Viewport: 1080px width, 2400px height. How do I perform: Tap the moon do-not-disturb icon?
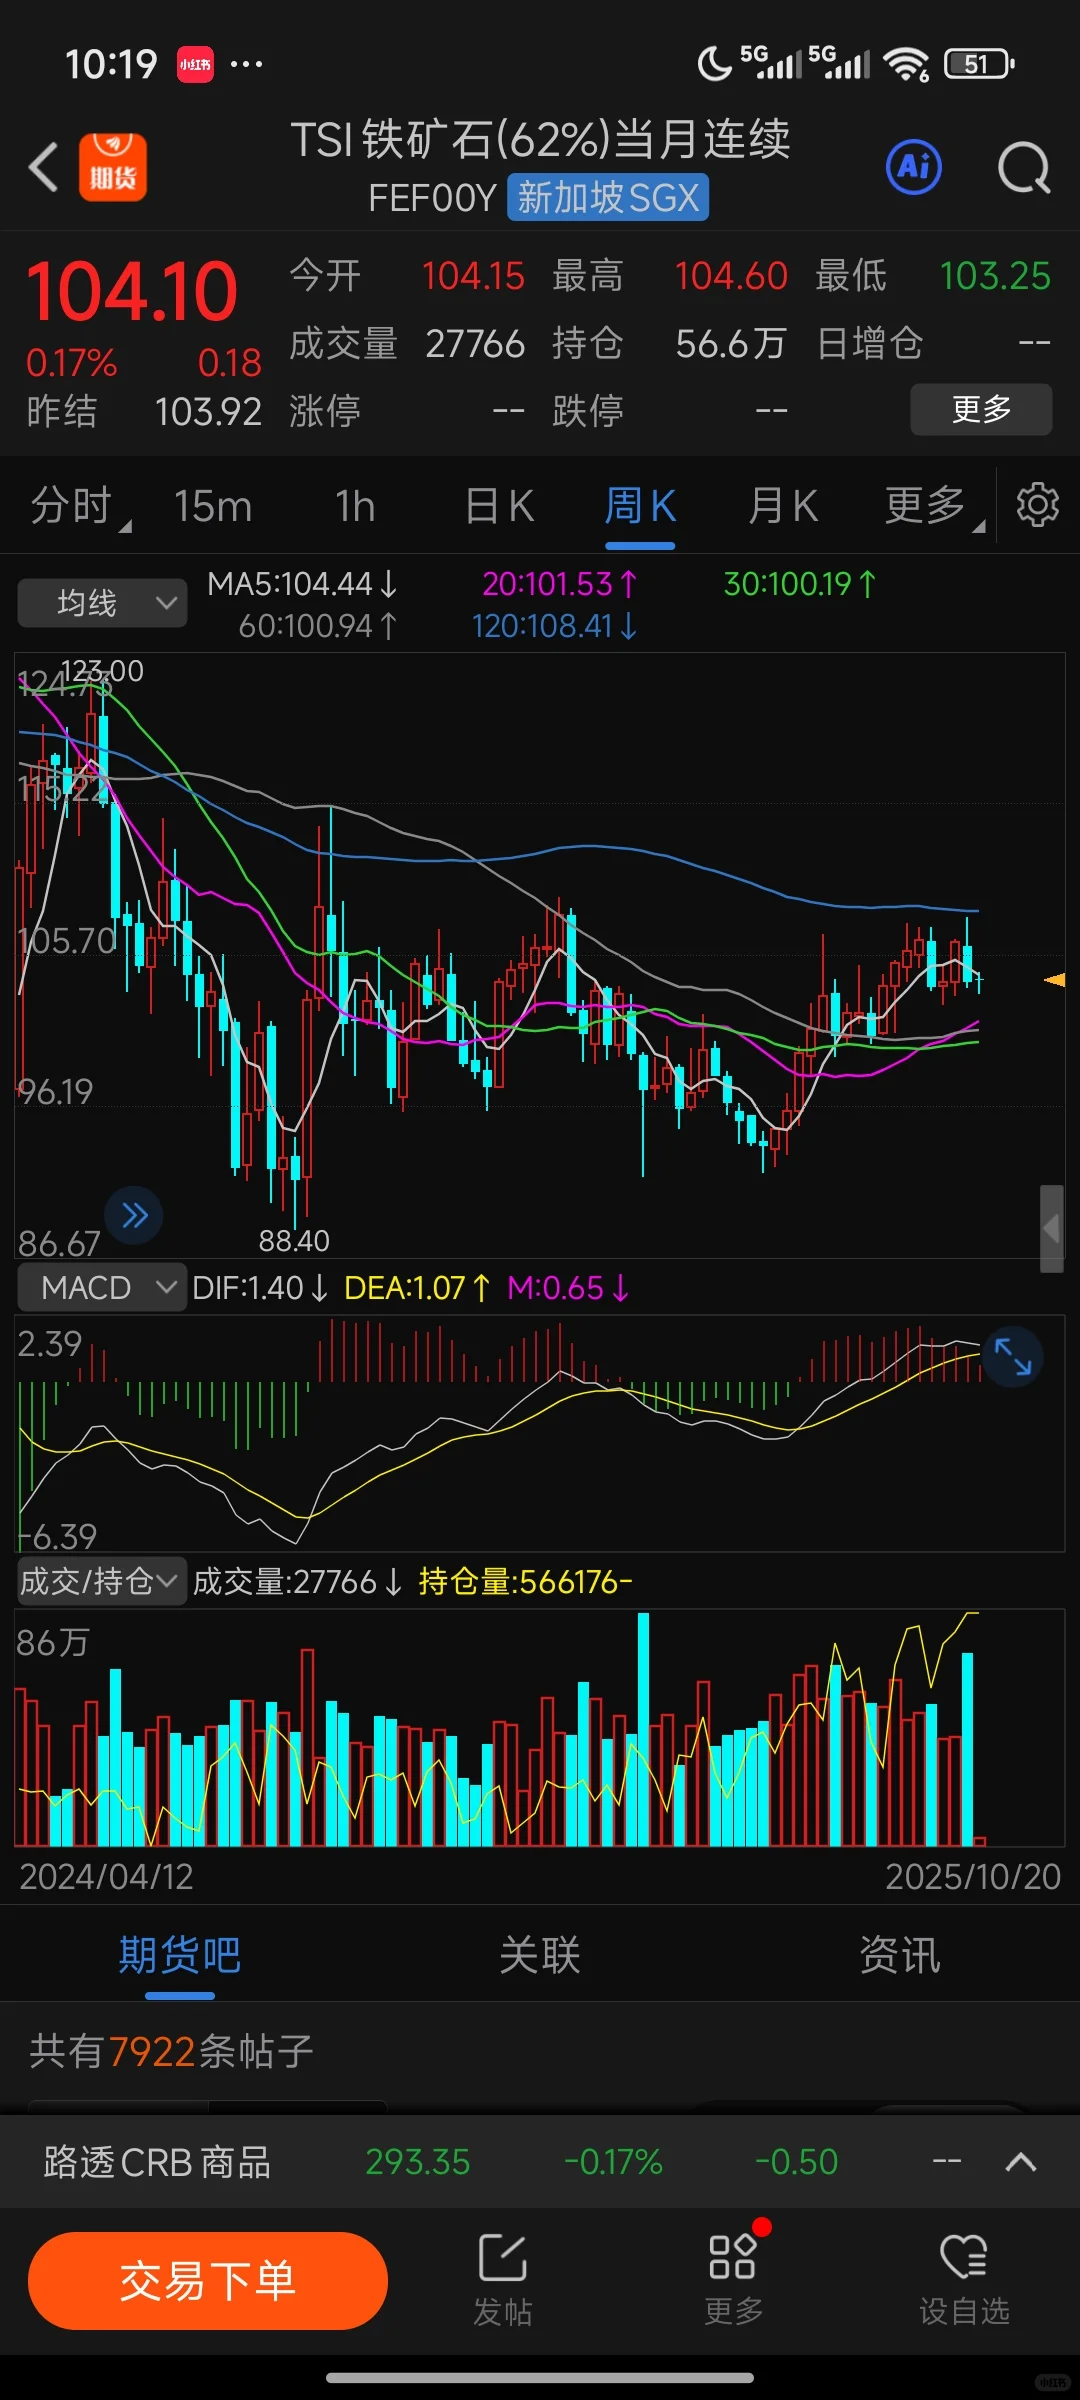[x=714, y=65]
